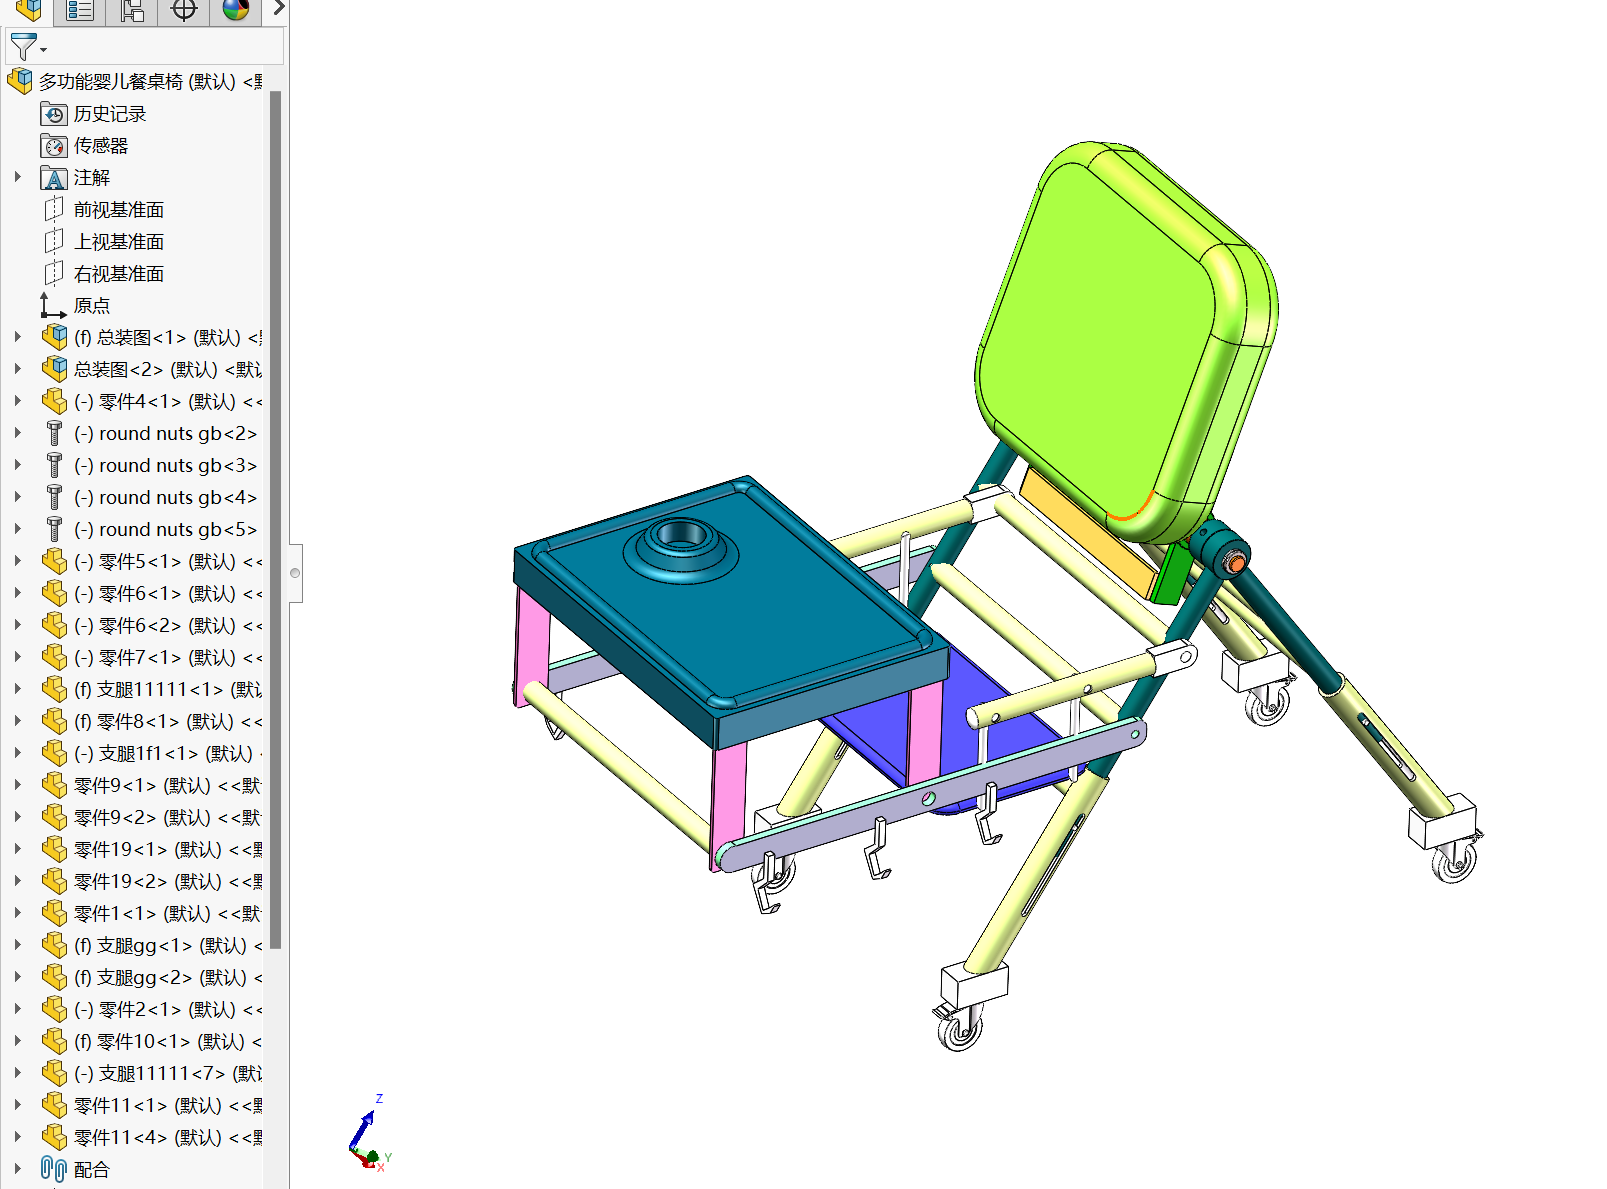1607x1189 pixels.
Task: Select the 零件19<1> part icon
Action: (55, 849)
